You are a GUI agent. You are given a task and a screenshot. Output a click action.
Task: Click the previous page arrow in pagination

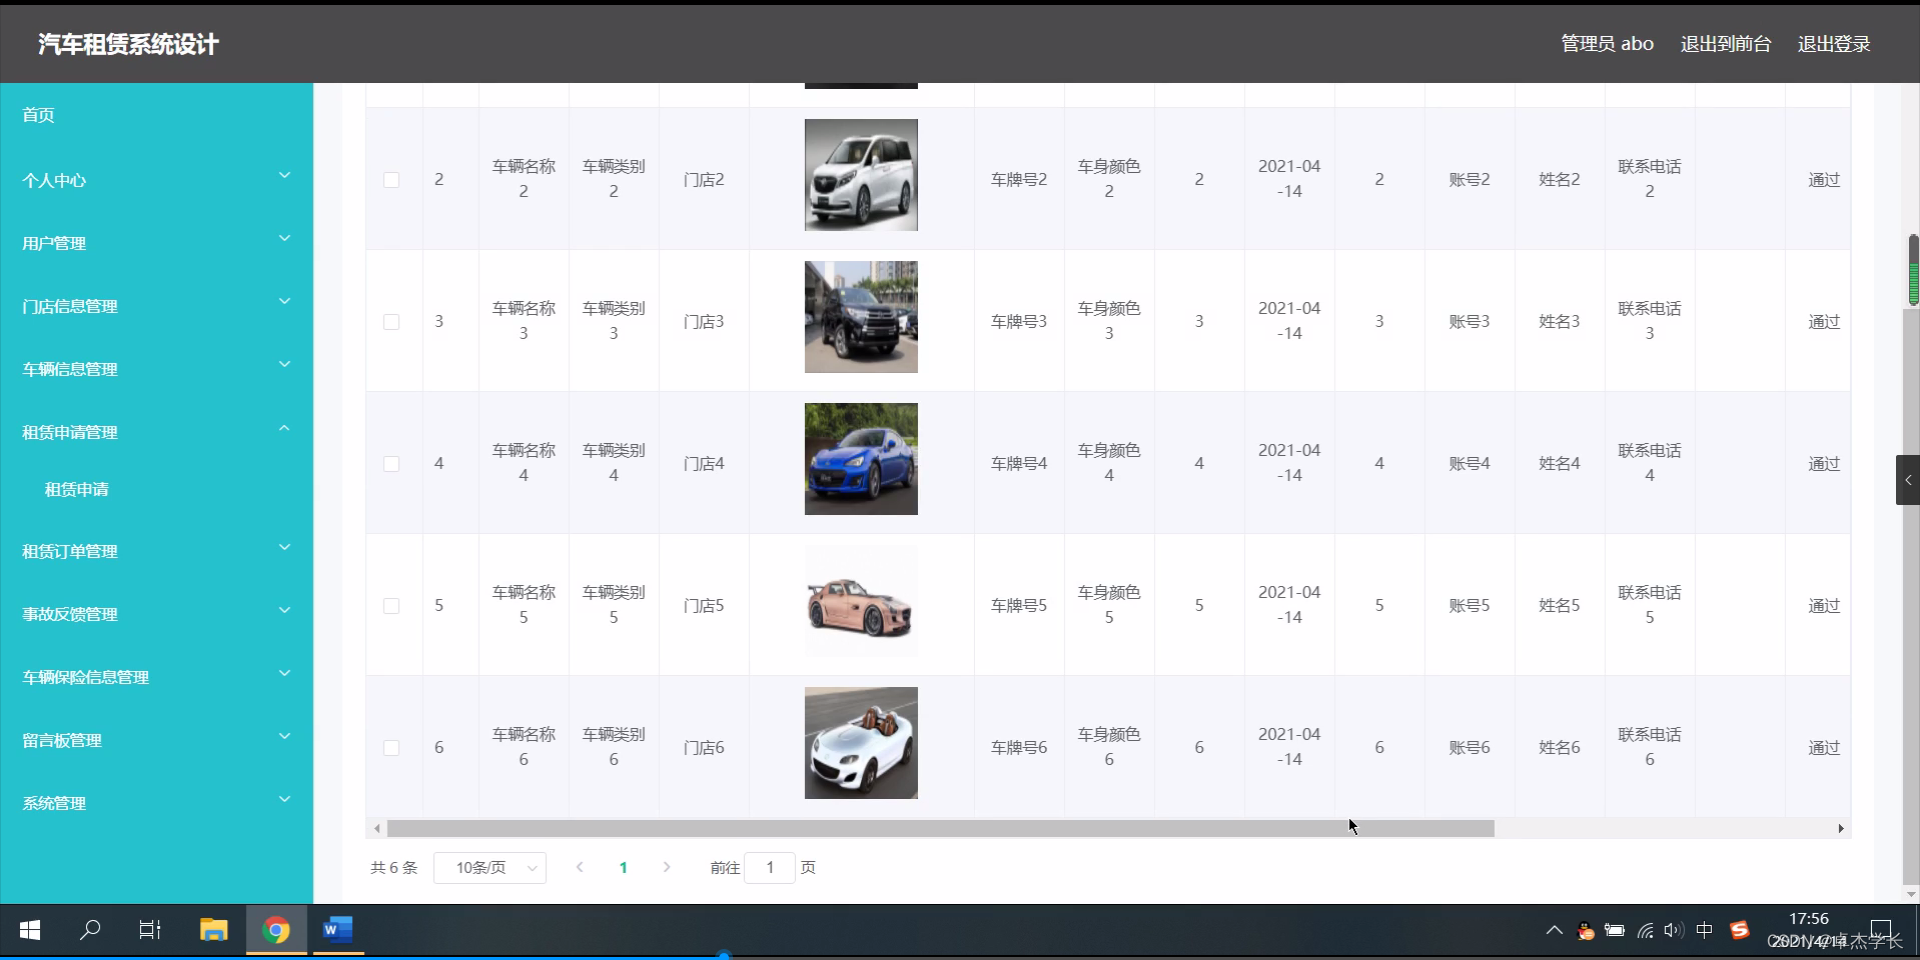[580, 868]
